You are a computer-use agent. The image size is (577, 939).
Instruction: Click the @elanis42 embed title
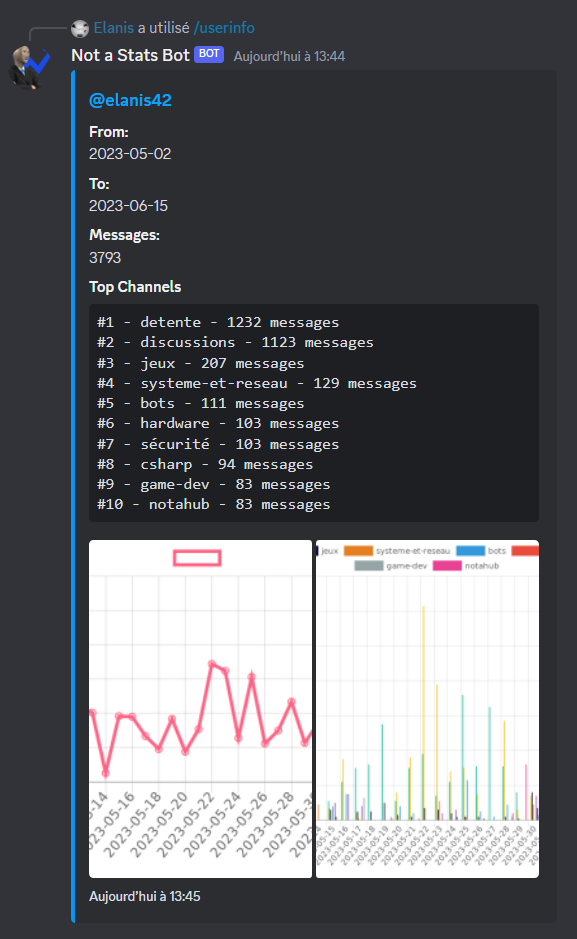pyautogui.click(x=130, y=100)
